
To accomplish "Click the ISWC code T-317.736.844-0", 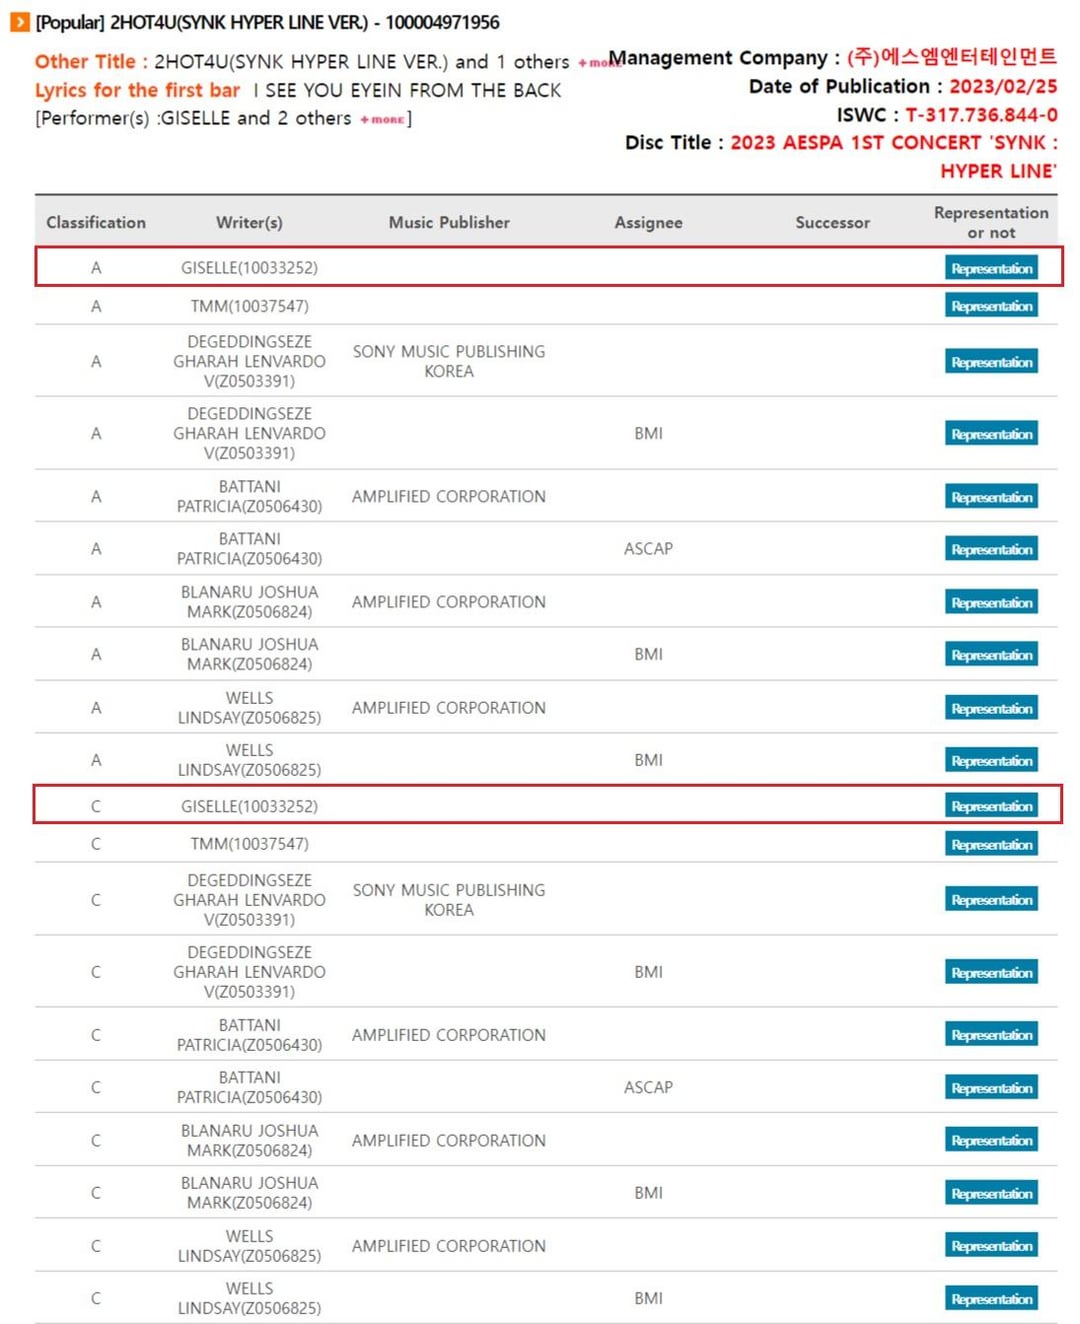I will [x=981, y=115].
